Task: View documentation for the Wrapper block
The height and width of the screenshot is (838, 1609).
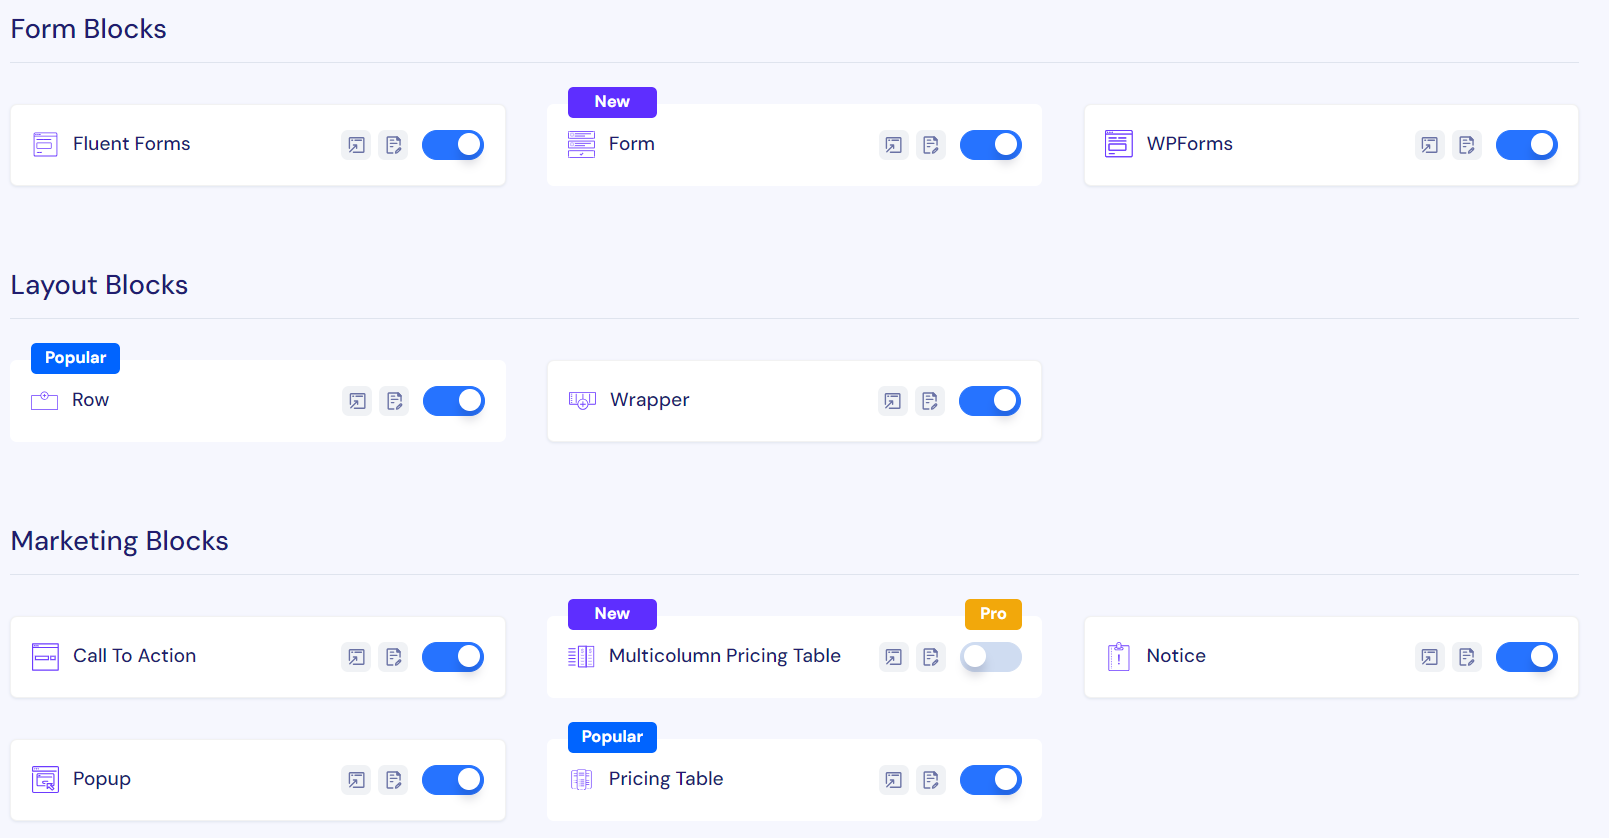Action: coord(930,401)
